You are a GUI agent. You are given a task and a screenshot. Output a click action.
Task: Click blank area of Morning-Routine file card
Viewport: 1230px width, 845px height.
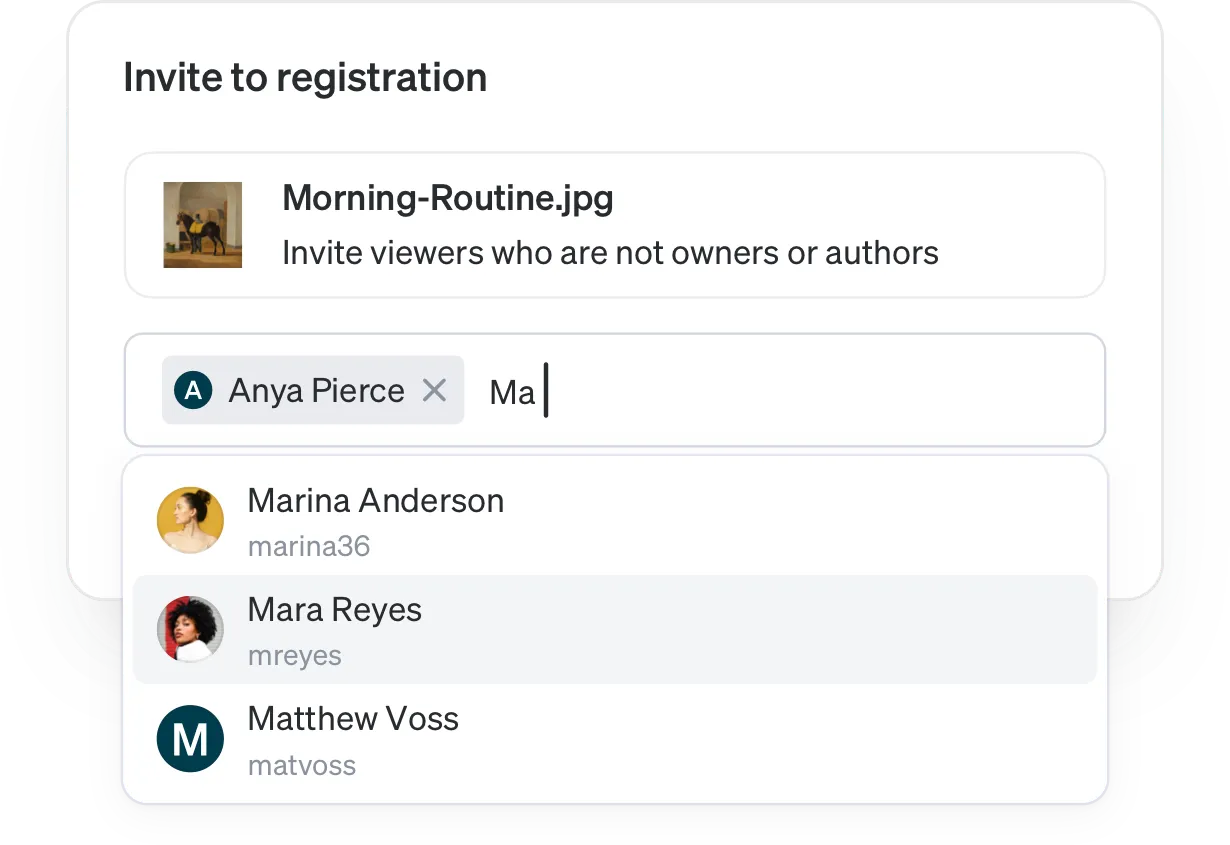tap(1020, 225)
